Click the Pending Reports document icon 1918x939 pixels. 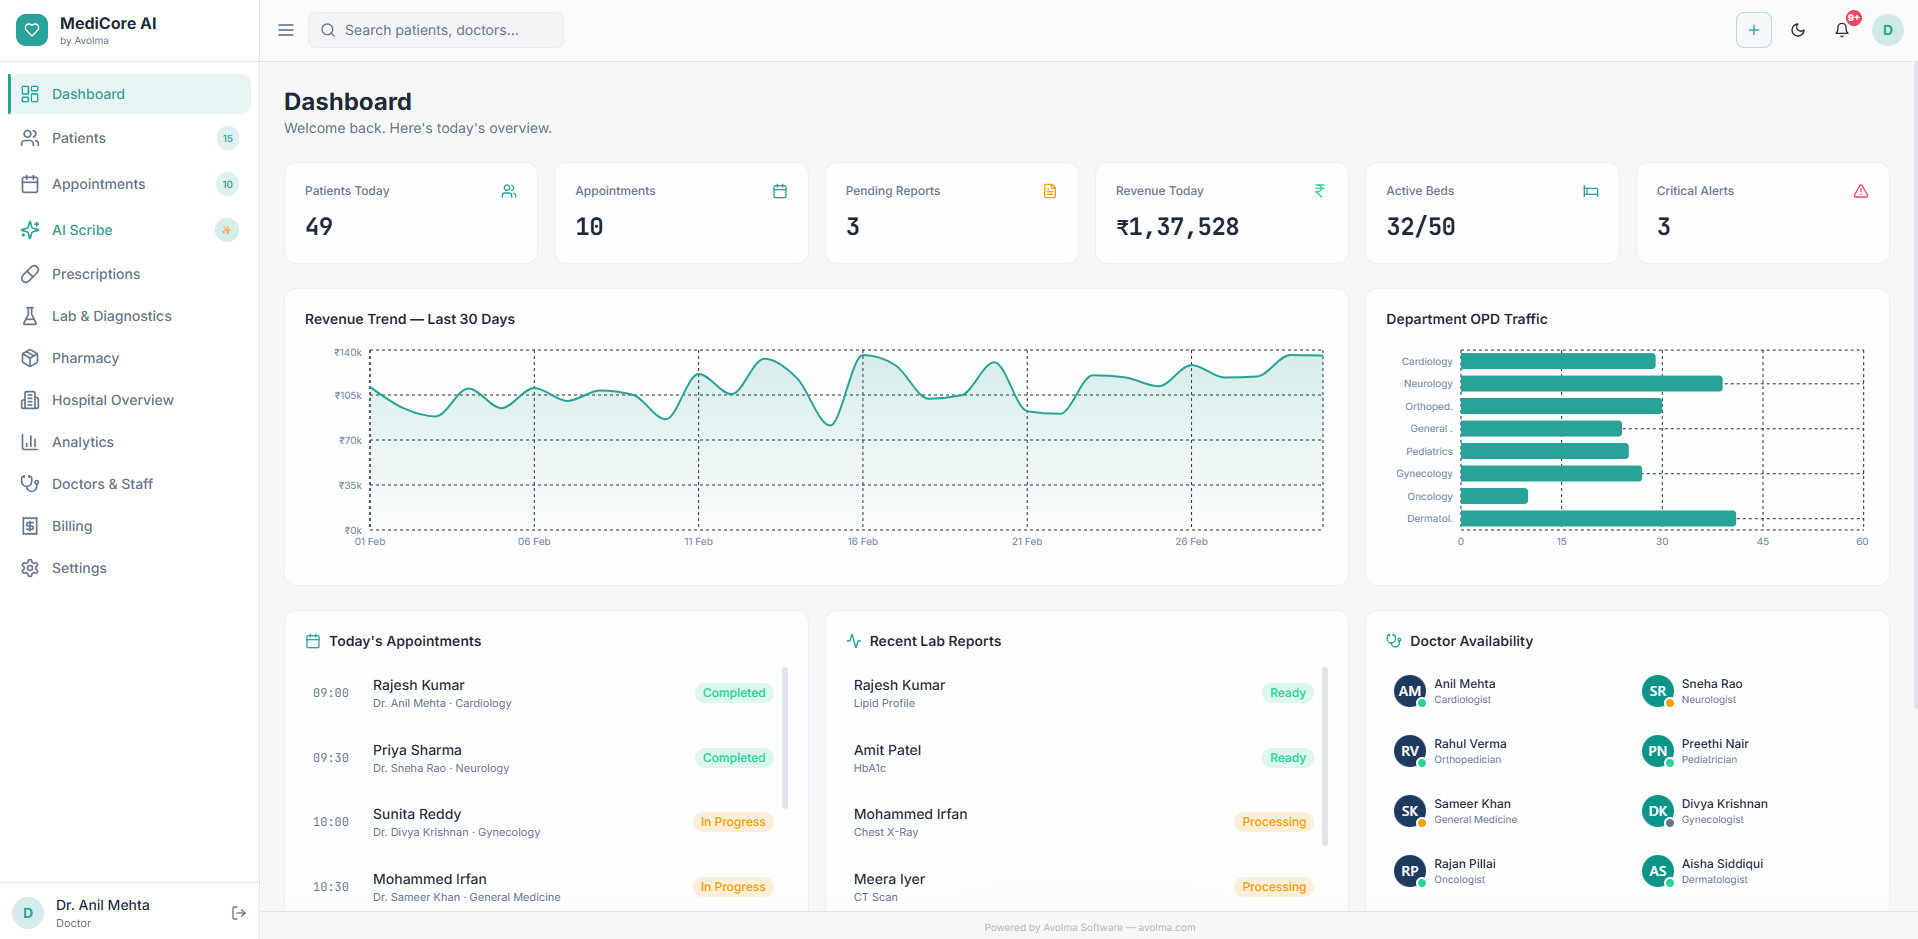1050,191
